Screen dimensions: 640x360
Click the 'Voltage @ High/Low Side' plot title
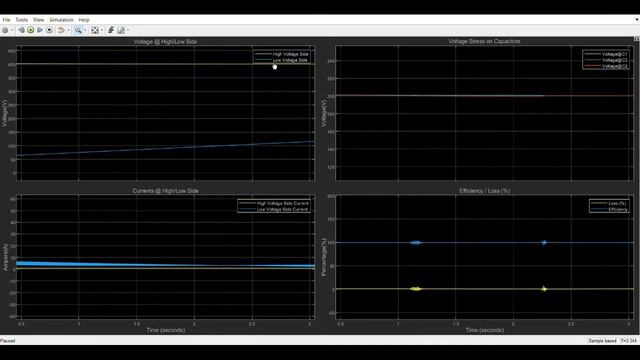165,42
